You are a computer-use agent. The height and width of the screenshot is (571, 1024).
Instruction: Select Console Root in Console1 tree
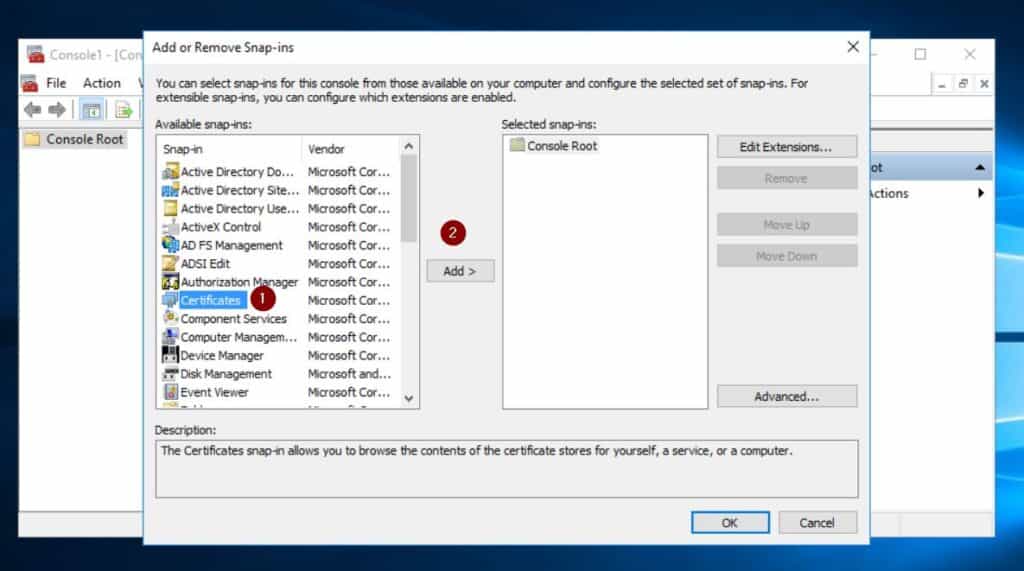[x=84, y=139]
